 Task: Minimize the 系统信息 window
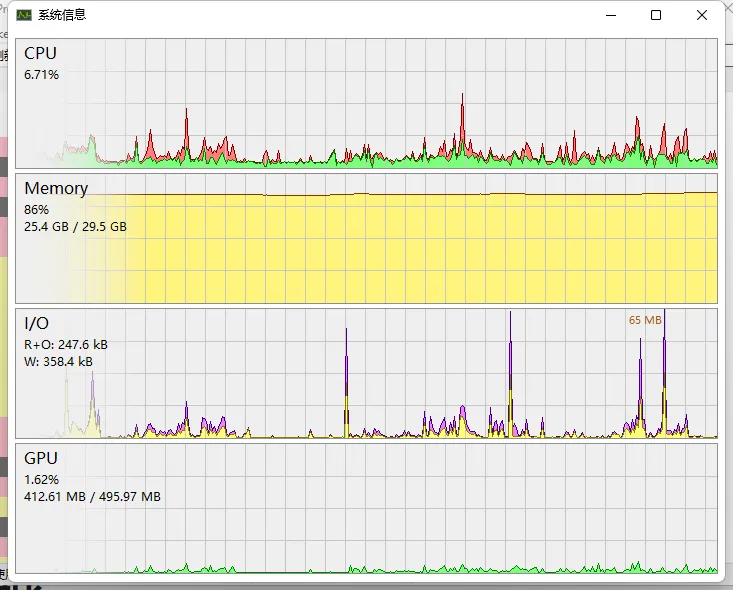[611, 15]
